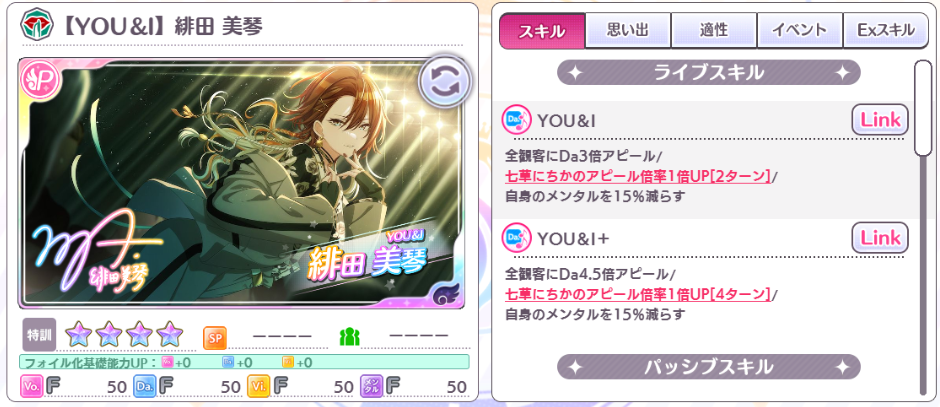Click the purple wing icon on card corner

tap(445, 293)
